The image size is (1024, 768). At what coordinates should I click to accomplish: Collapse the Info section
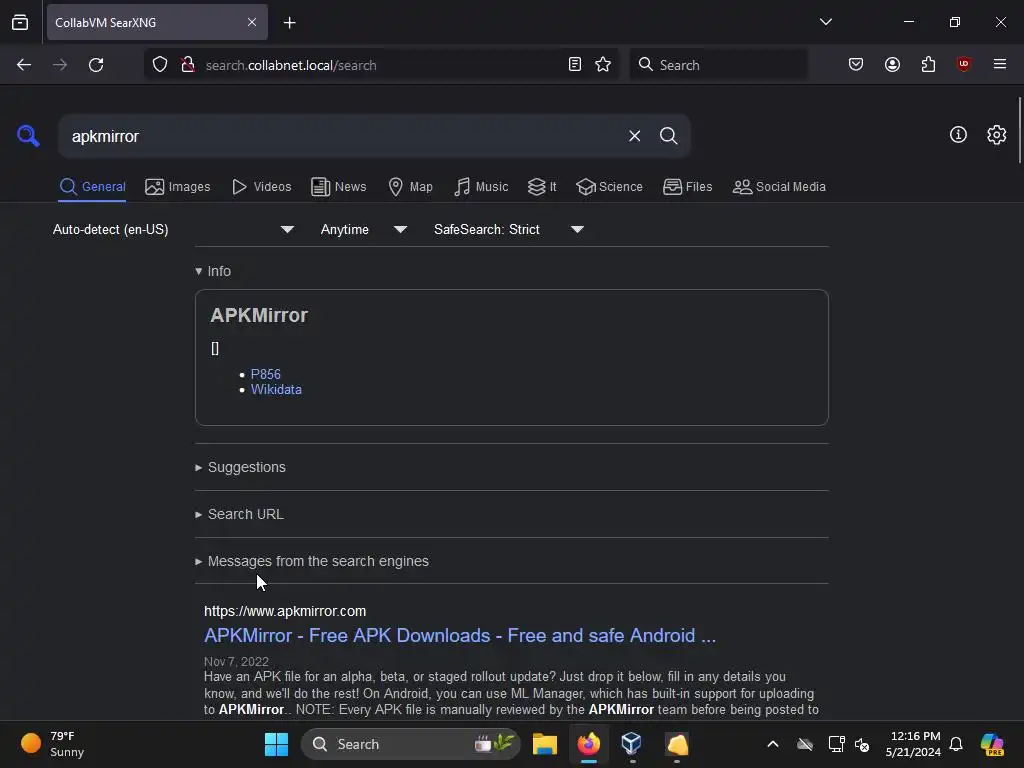click(213, 271)
